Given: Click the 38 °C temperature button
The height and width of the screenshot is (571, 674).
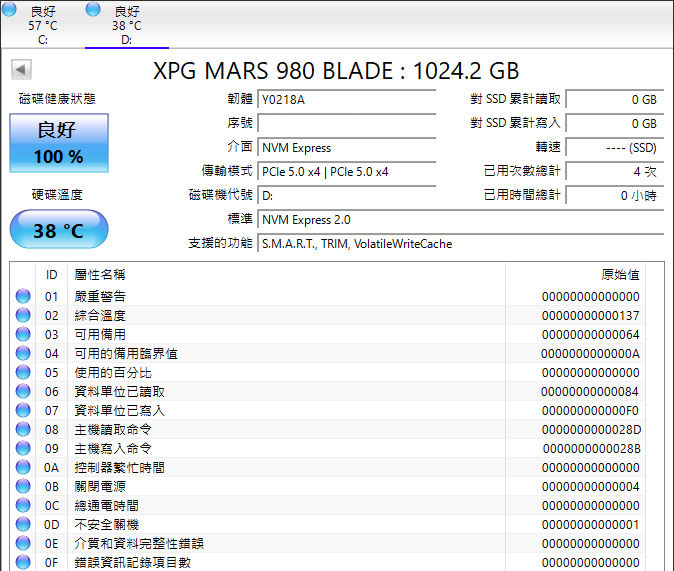Looking at the screenshot, I should [59, 229].
